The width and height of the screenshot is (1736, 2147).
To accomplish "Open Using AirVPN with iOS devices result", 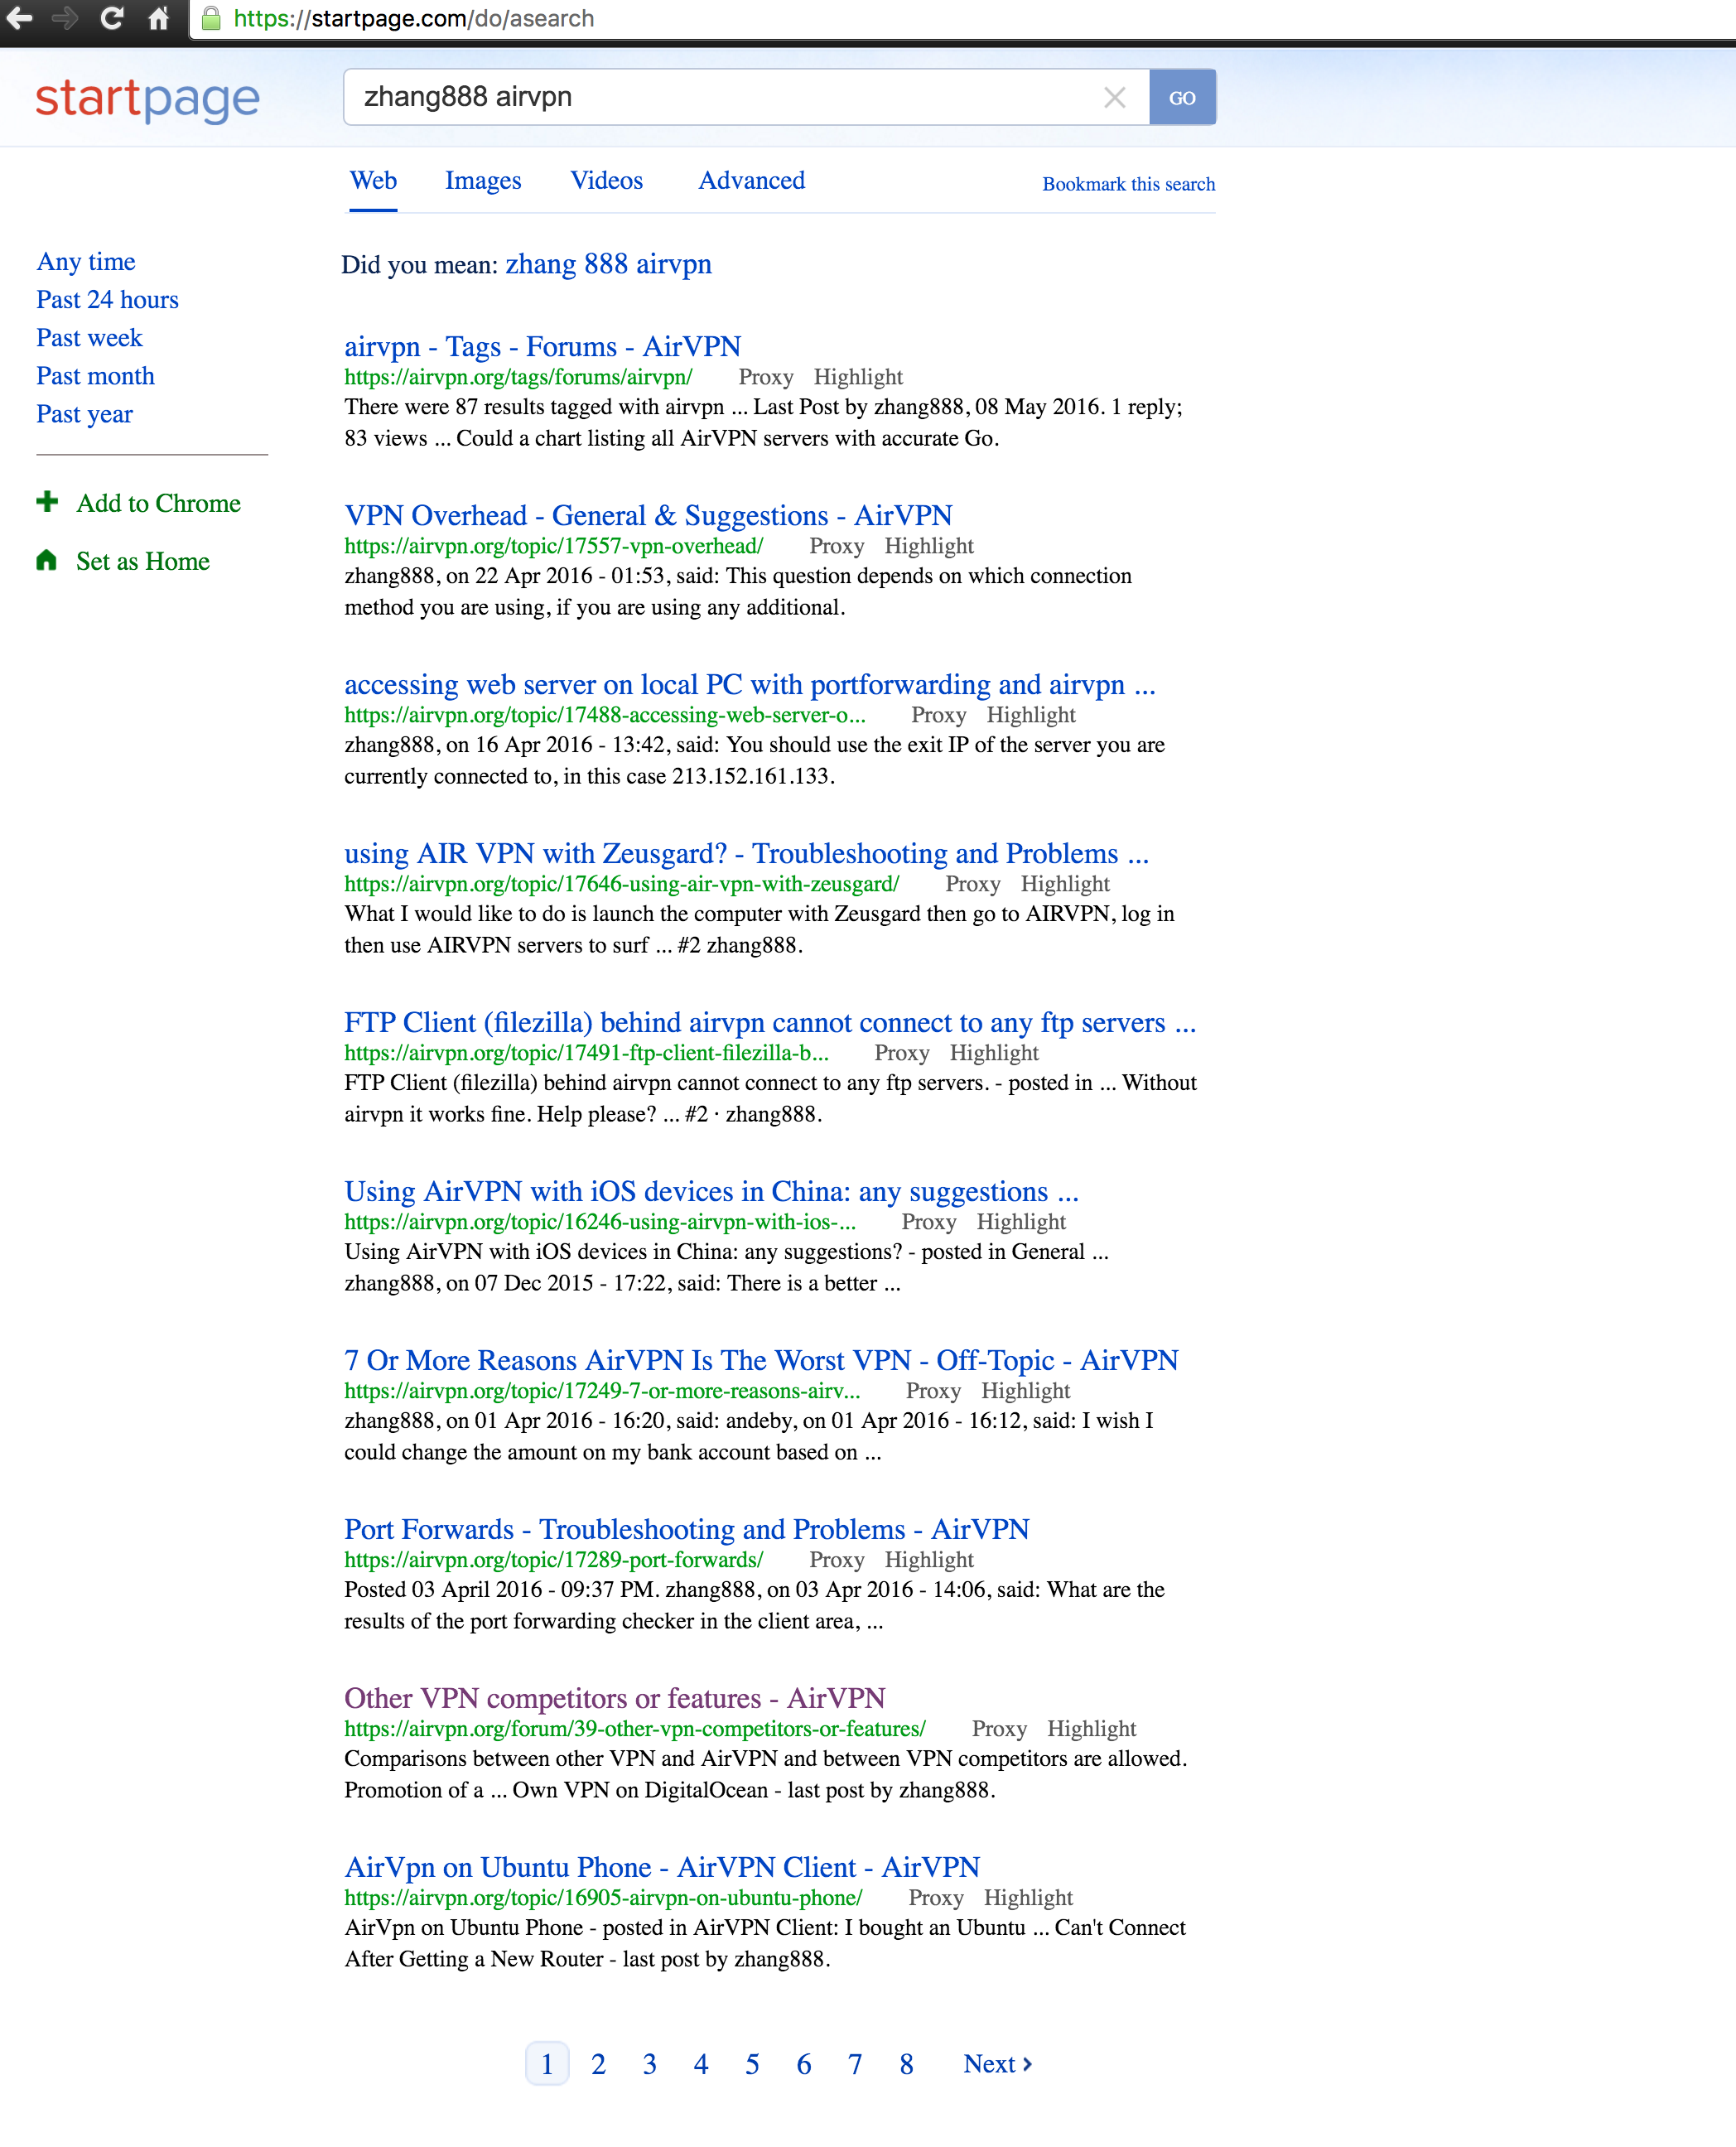I will pyautogui.click(x=711, y=1191).
